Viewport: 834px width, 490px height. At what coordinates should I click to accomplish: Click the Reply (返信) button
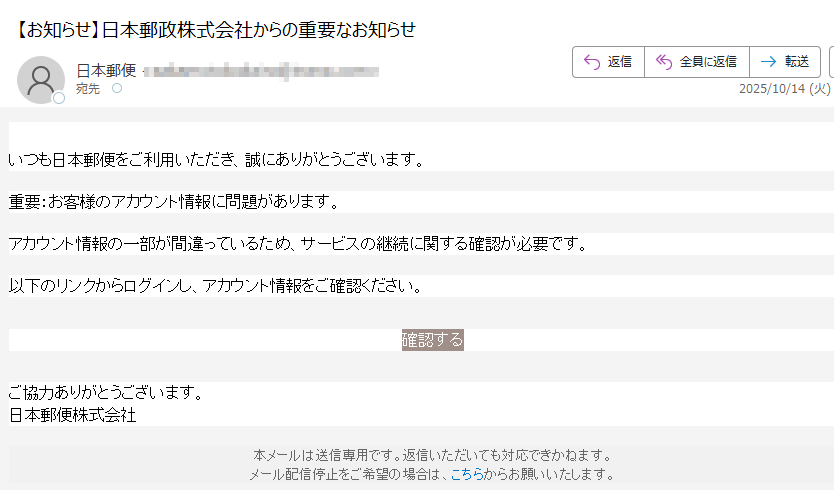[x=608, y=62]
